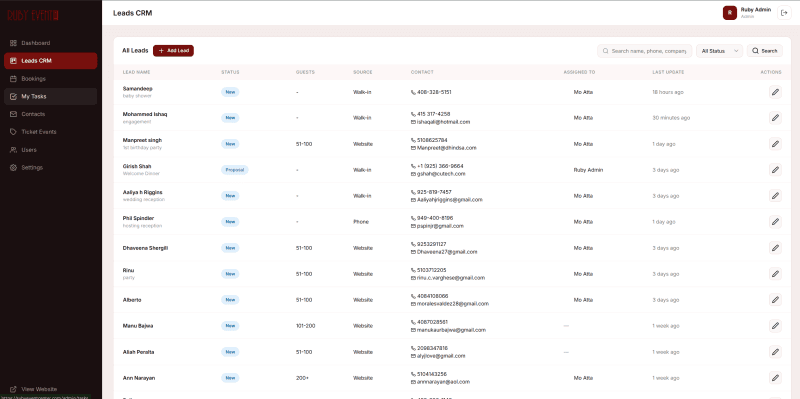
Task: Click the New status badge for Samandeep
Action: (230, 92)
